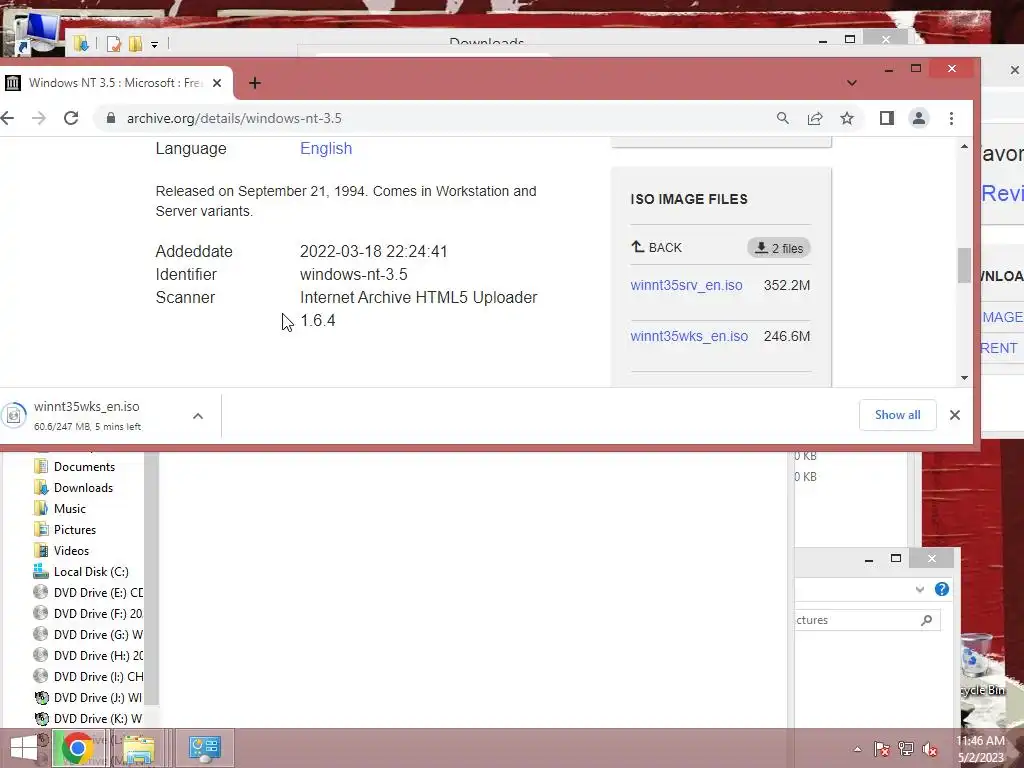Open Documents in Explorer navigation pane

click(x=84, y=467)
